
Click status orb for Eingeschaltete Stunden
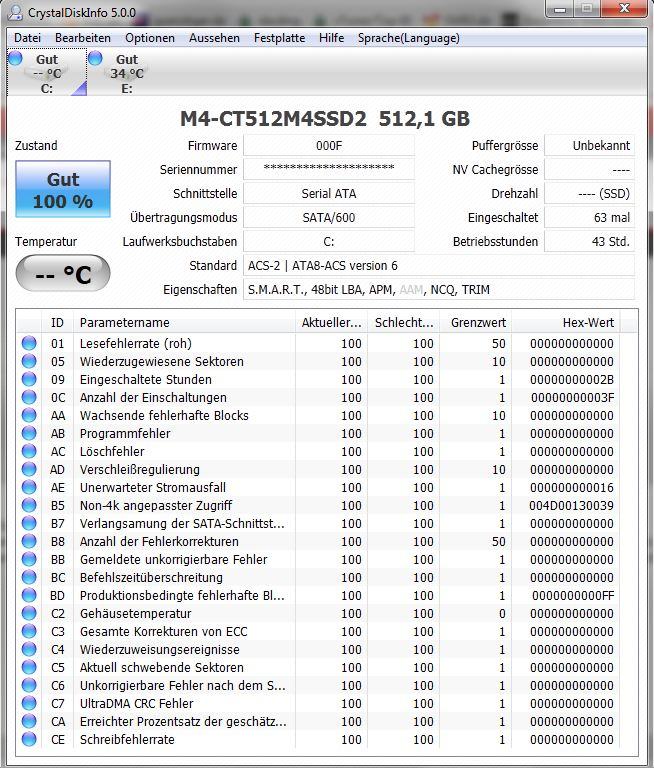tap(29, 379)
